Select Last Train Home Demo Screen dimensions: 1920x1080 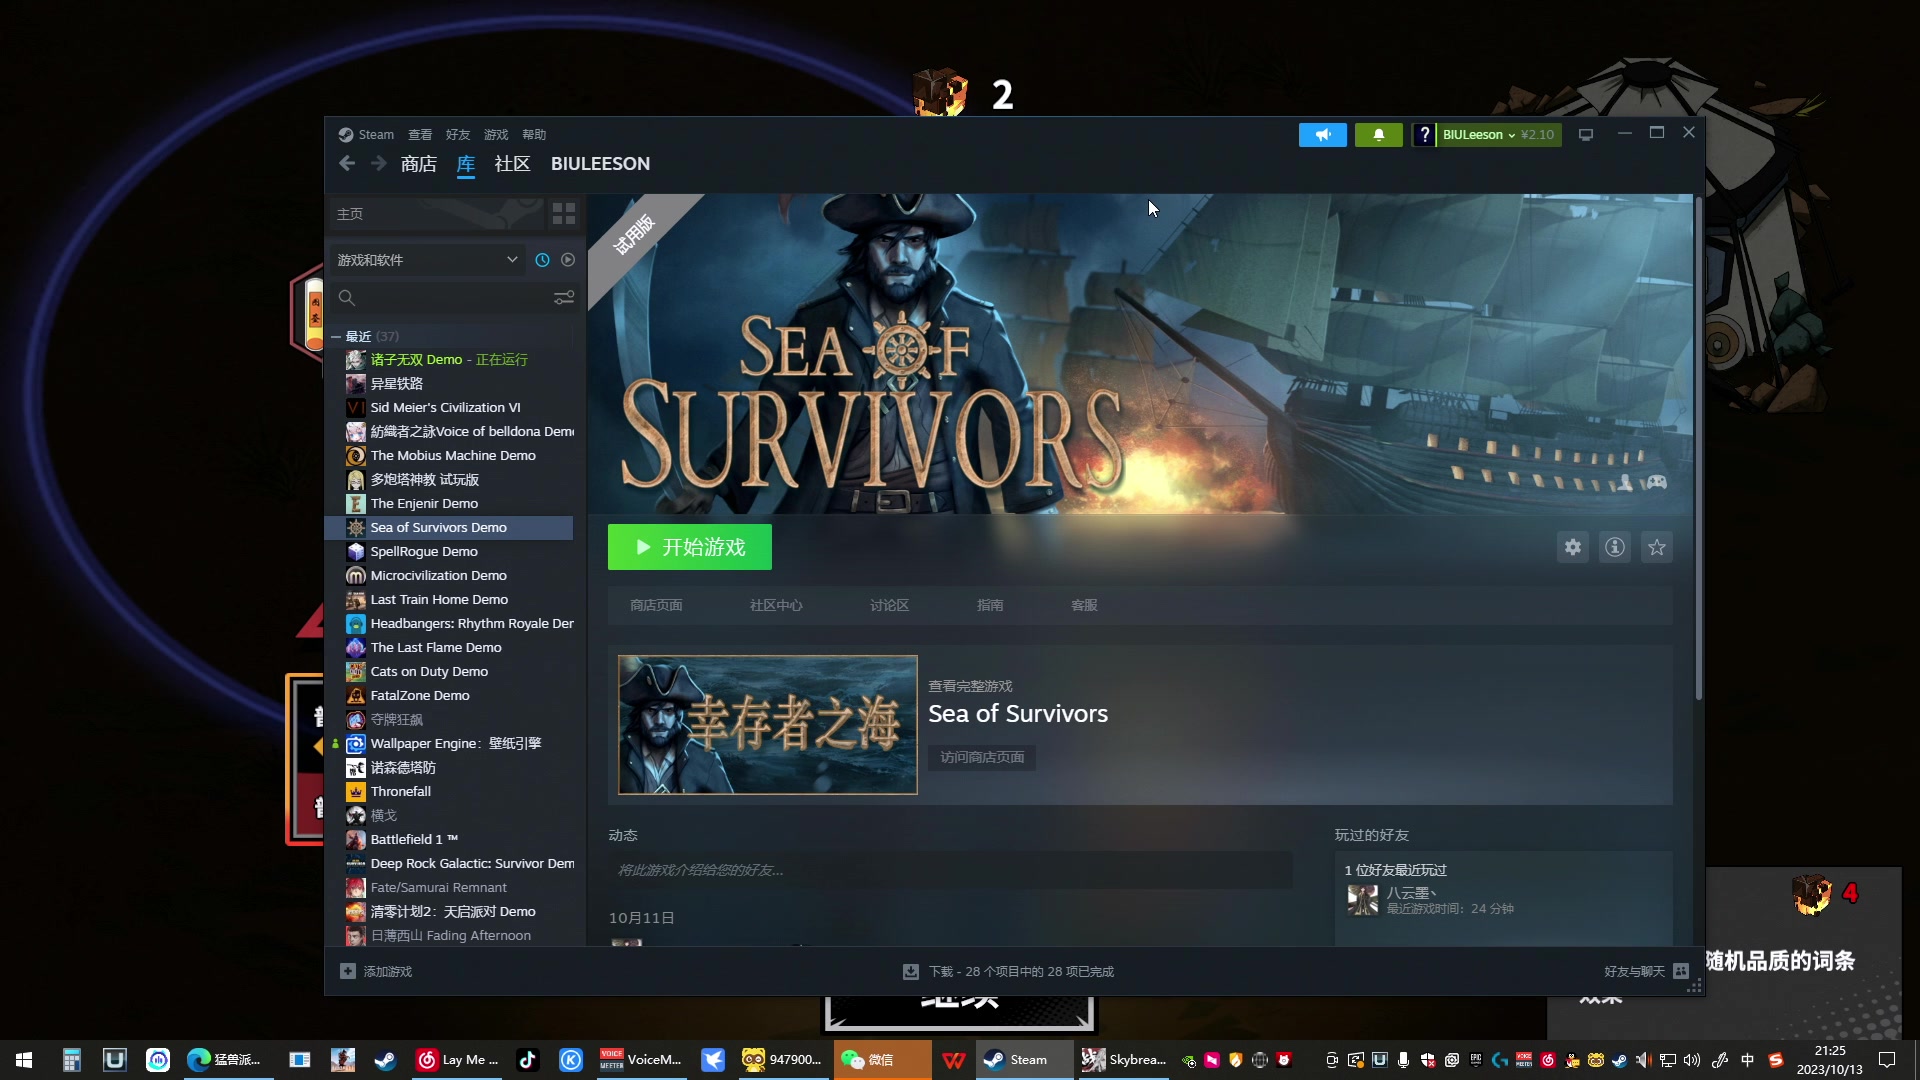pos(450,600)
